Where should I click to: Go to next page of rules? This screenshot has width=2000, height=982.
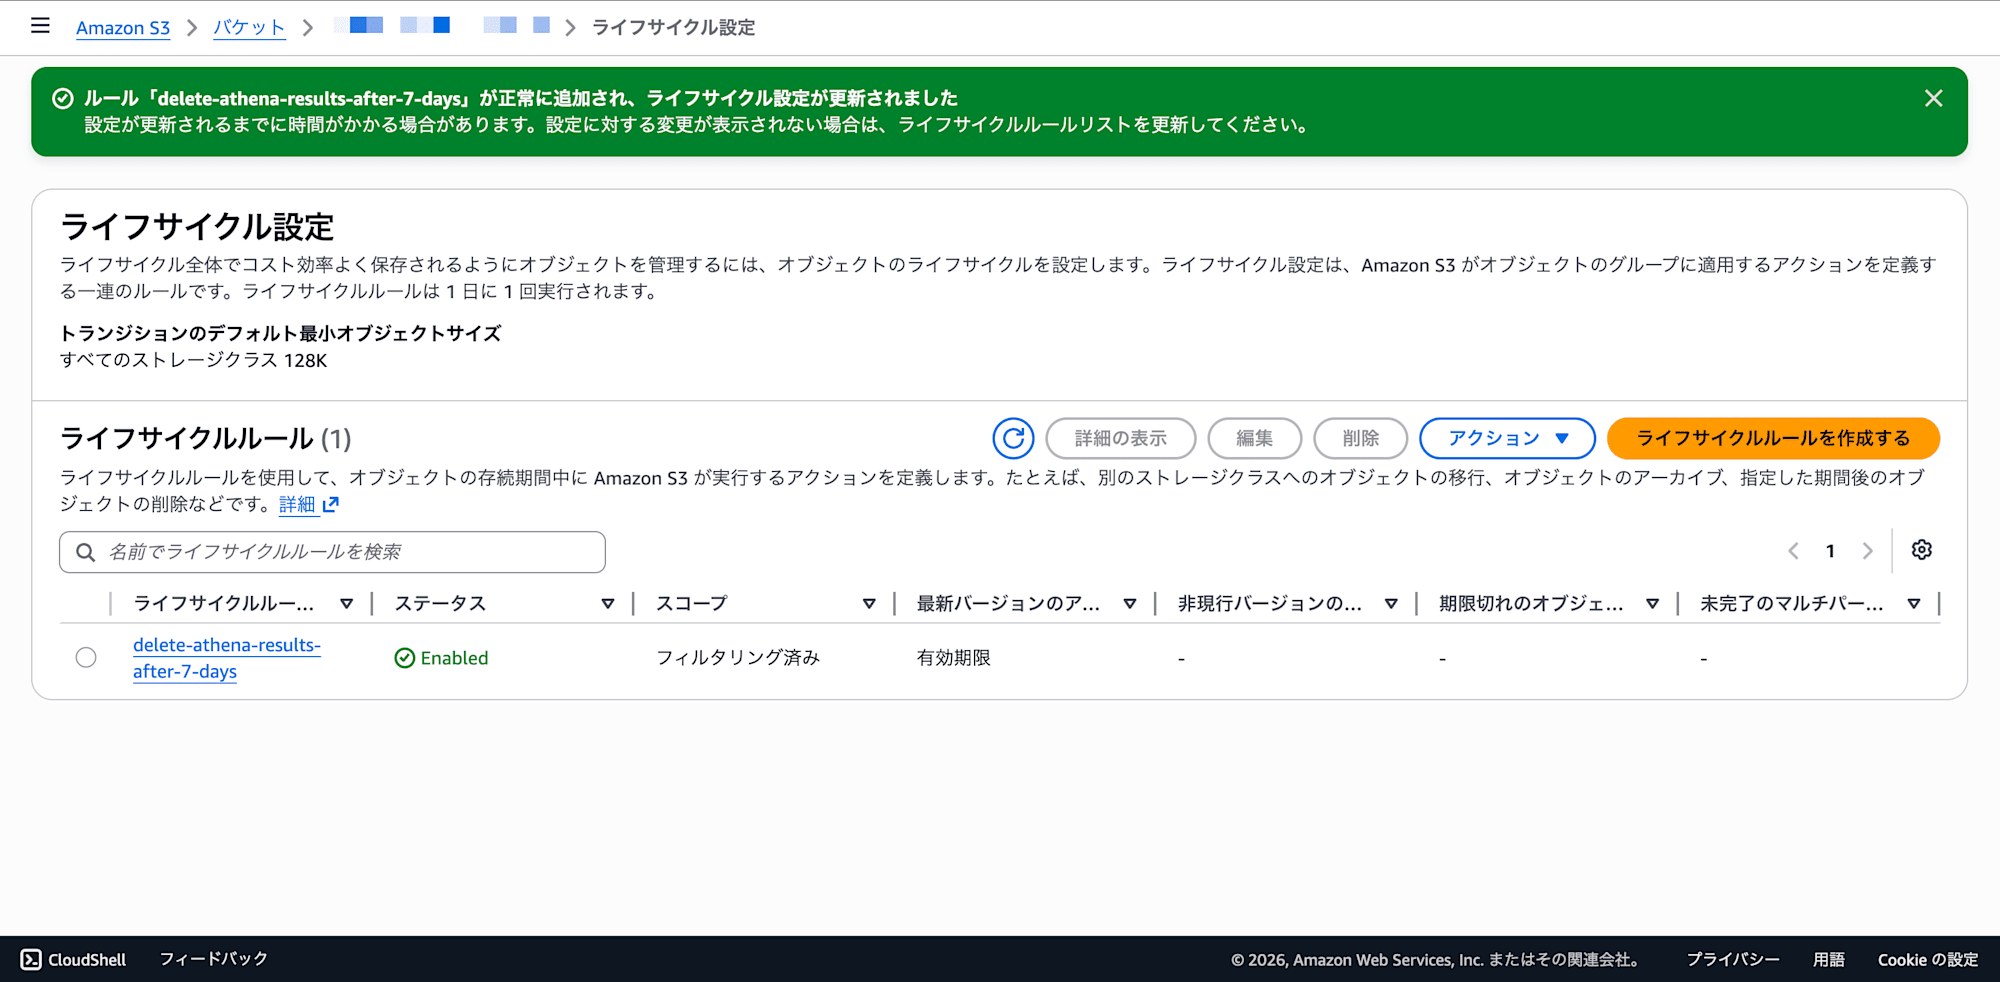point(1867,551)
